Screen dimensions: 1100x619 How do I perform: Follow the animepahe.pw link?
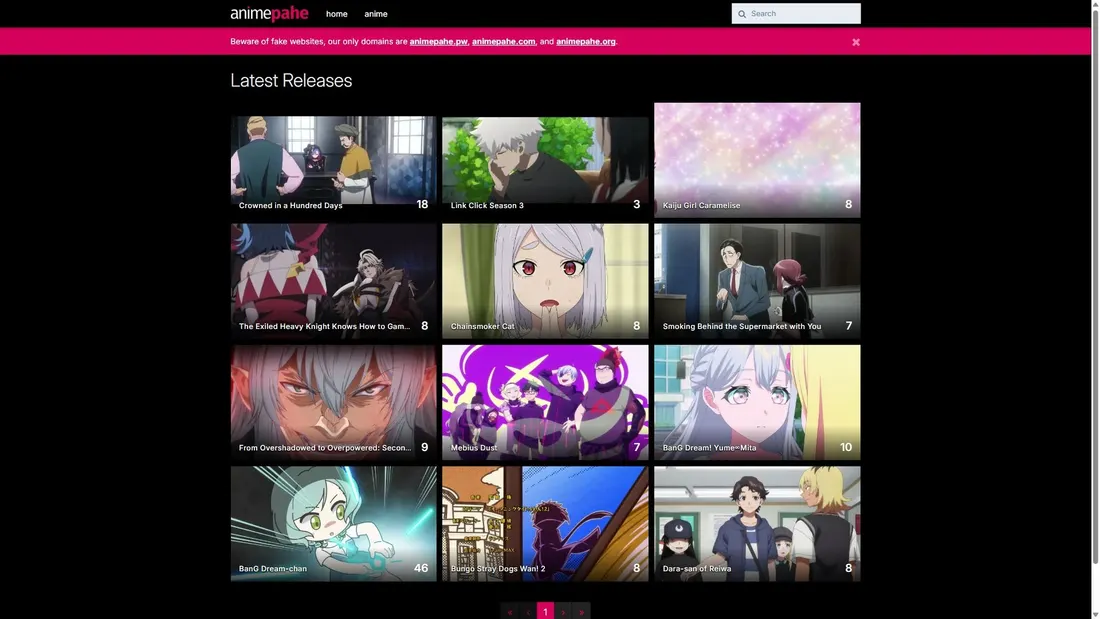point(438,41)
